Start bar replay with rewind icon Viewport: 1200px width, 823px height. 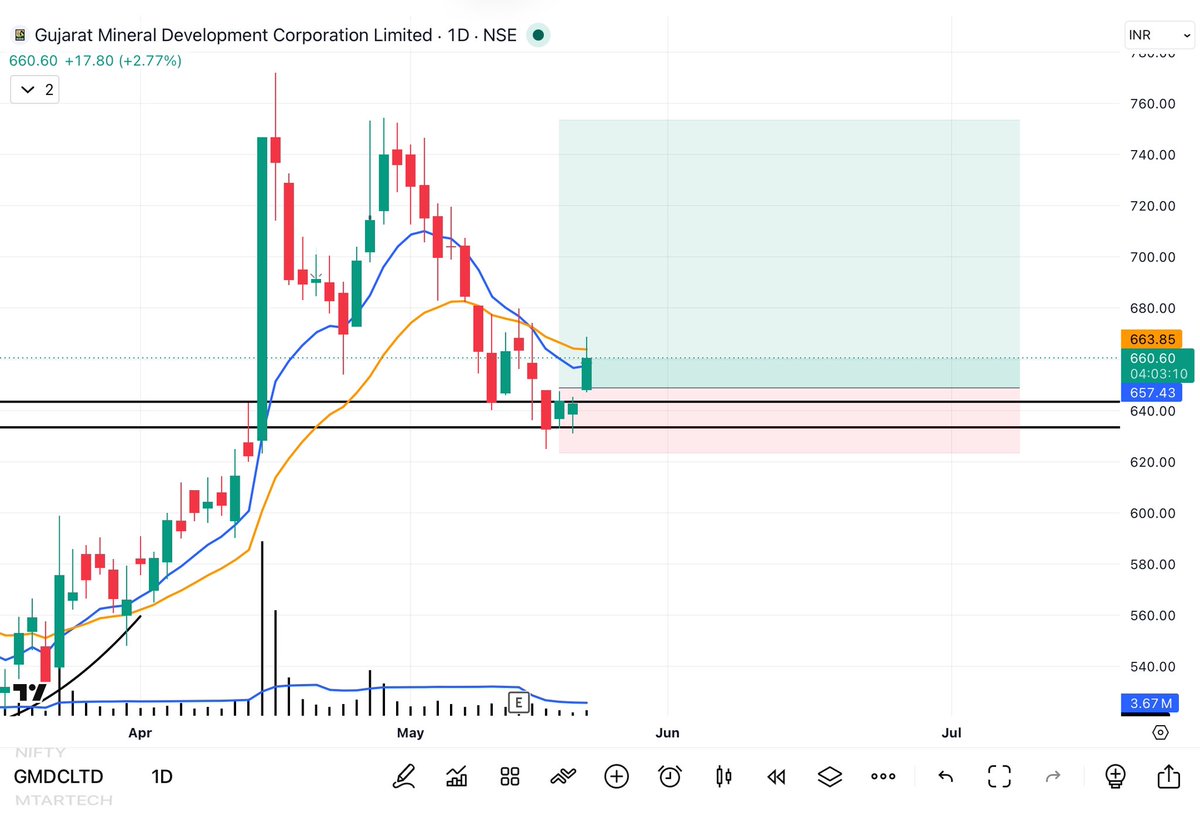click(x=776, y=776)
